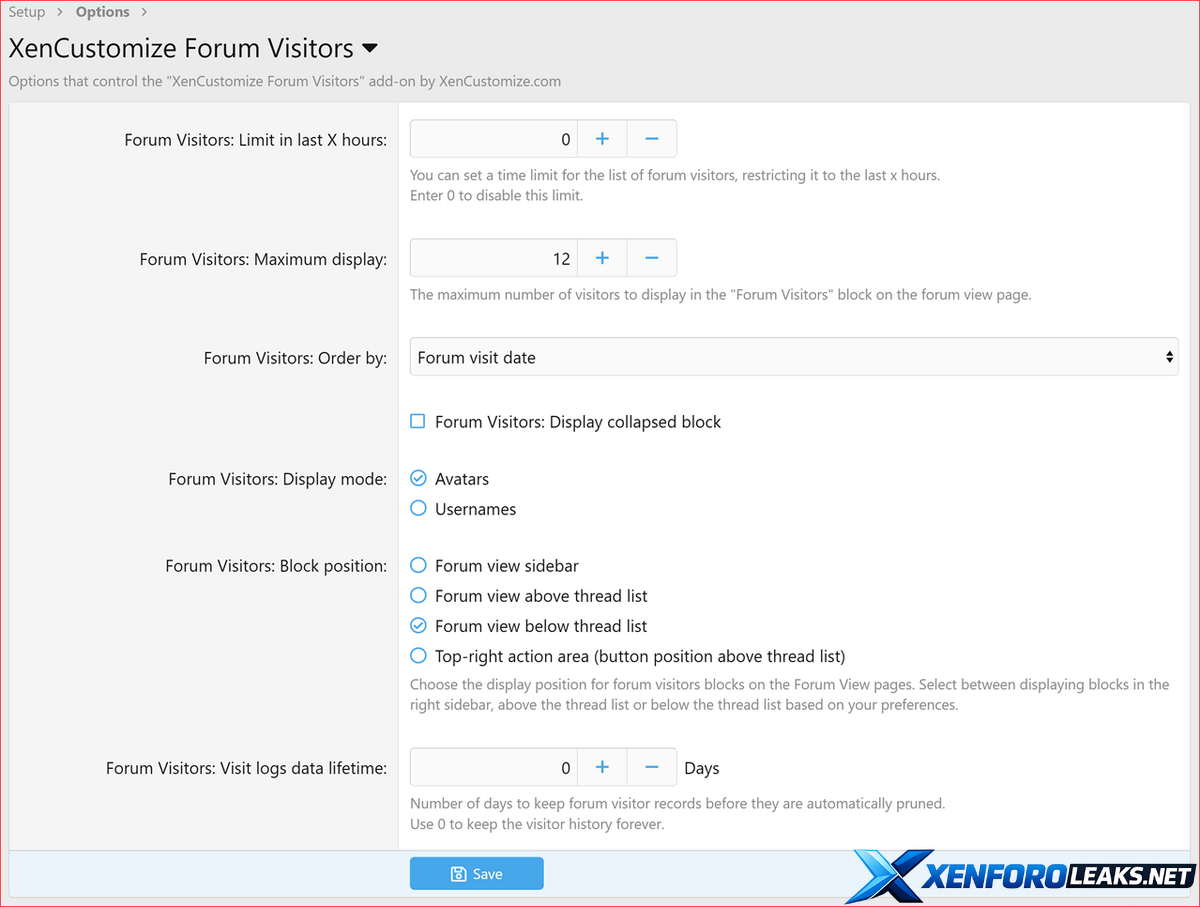The height and width of the screenshot is (907, 1200).
Task: Increase the Limit in last X hours value
Action: click(x=602, y=139)
